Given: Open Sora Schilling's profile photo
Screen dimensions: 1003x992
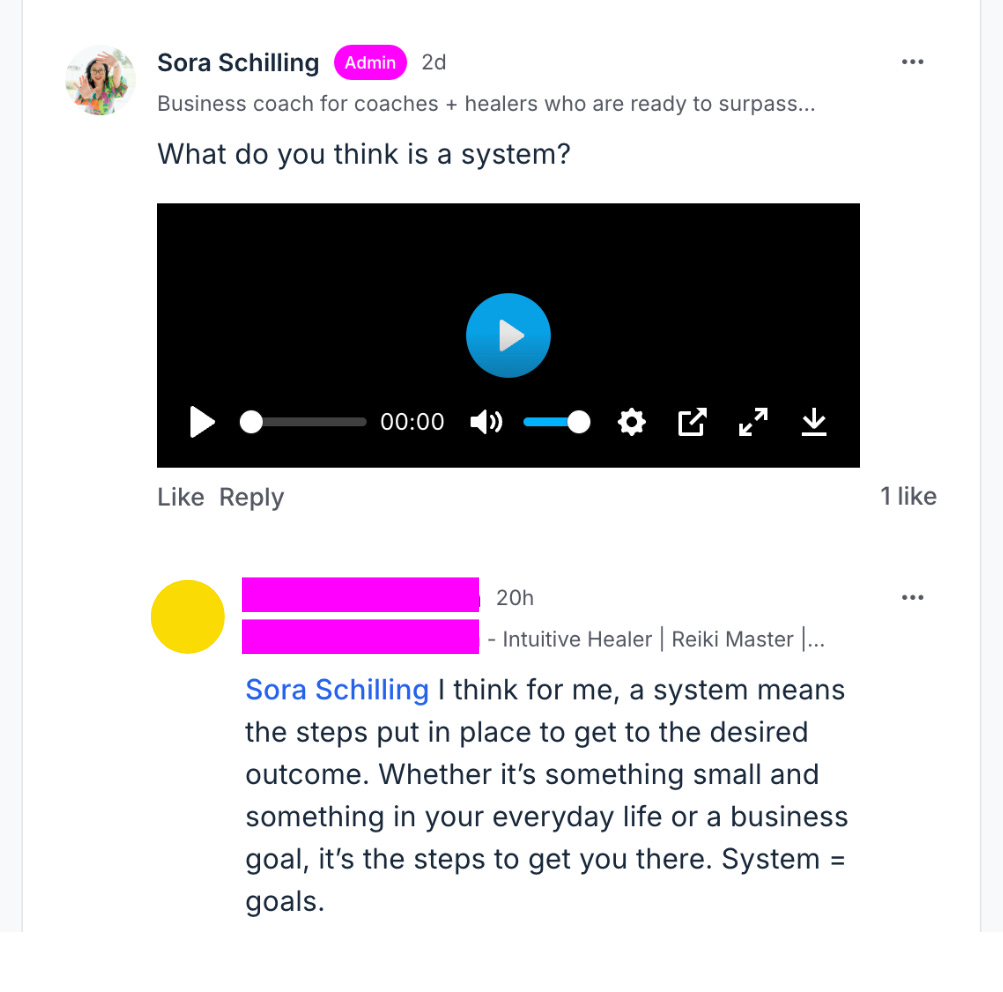Looking at the screenshot, I should 100,81.
